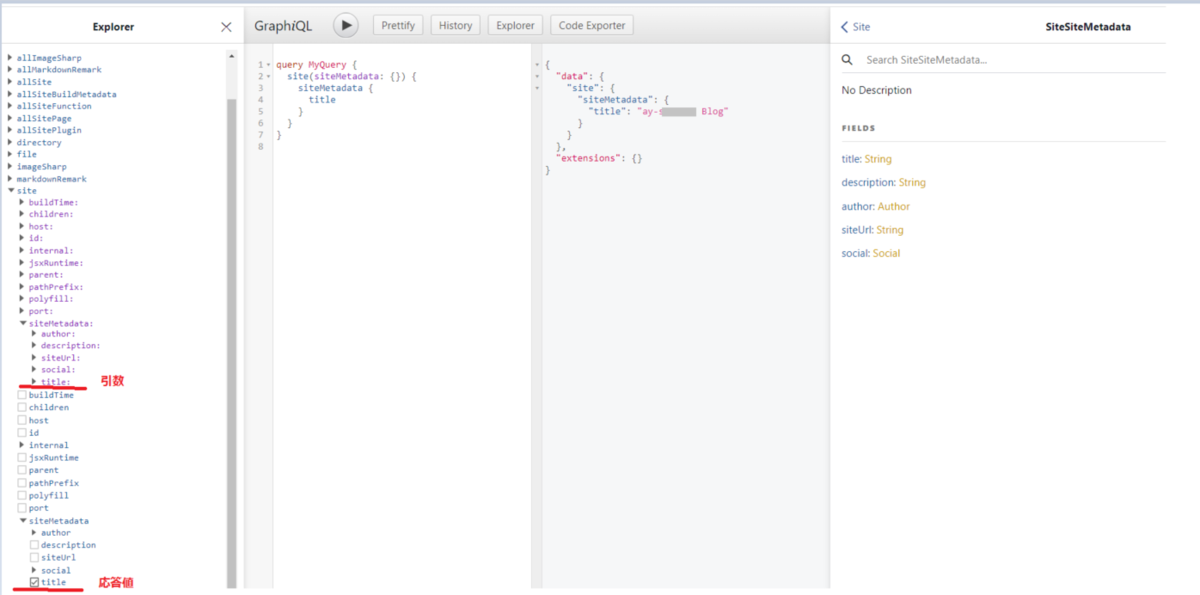Expand the purple title: argument

(x=34, y=382)
